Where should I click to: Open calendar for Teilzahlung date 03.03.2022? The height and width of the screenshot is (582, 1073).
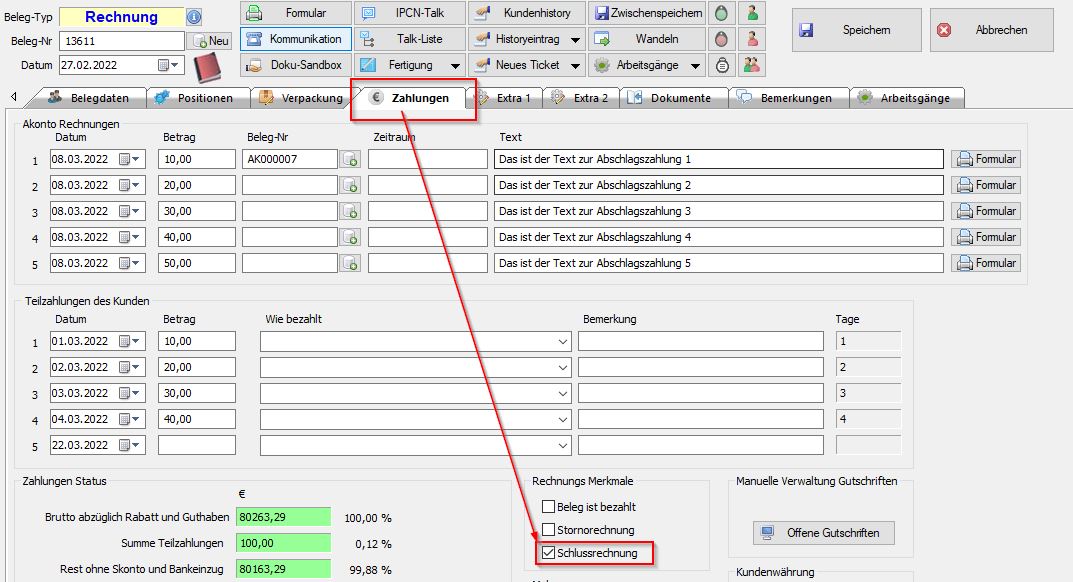129,394
